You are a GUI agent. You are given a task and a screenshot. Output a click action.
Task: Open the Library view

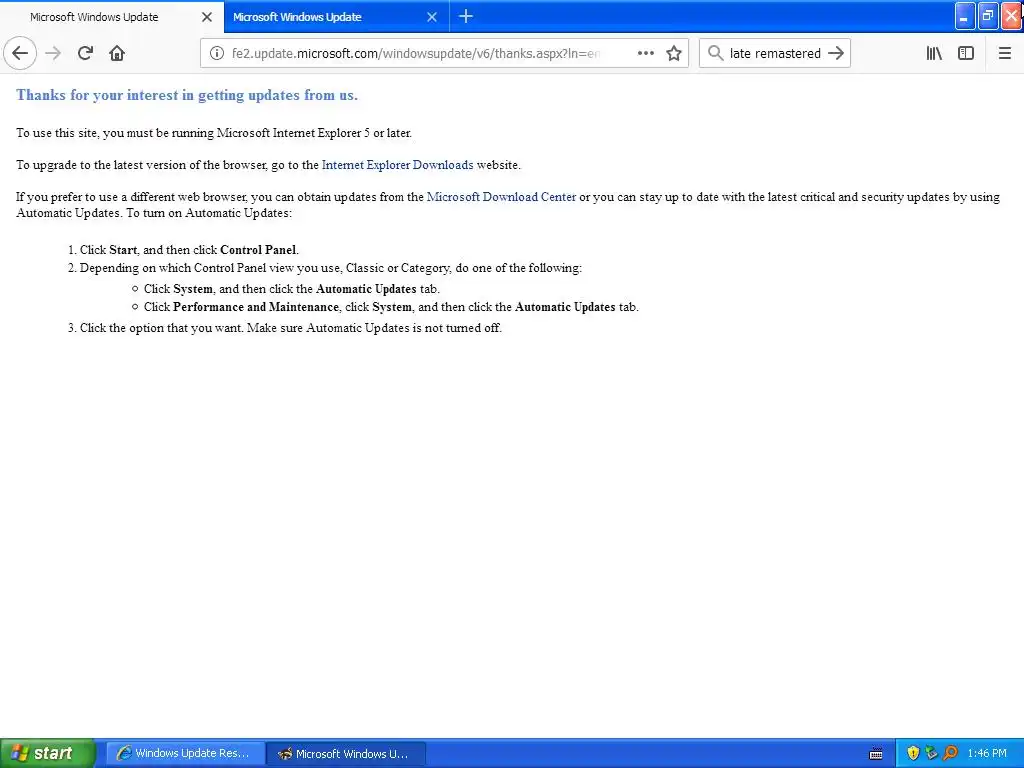point(934,54)
